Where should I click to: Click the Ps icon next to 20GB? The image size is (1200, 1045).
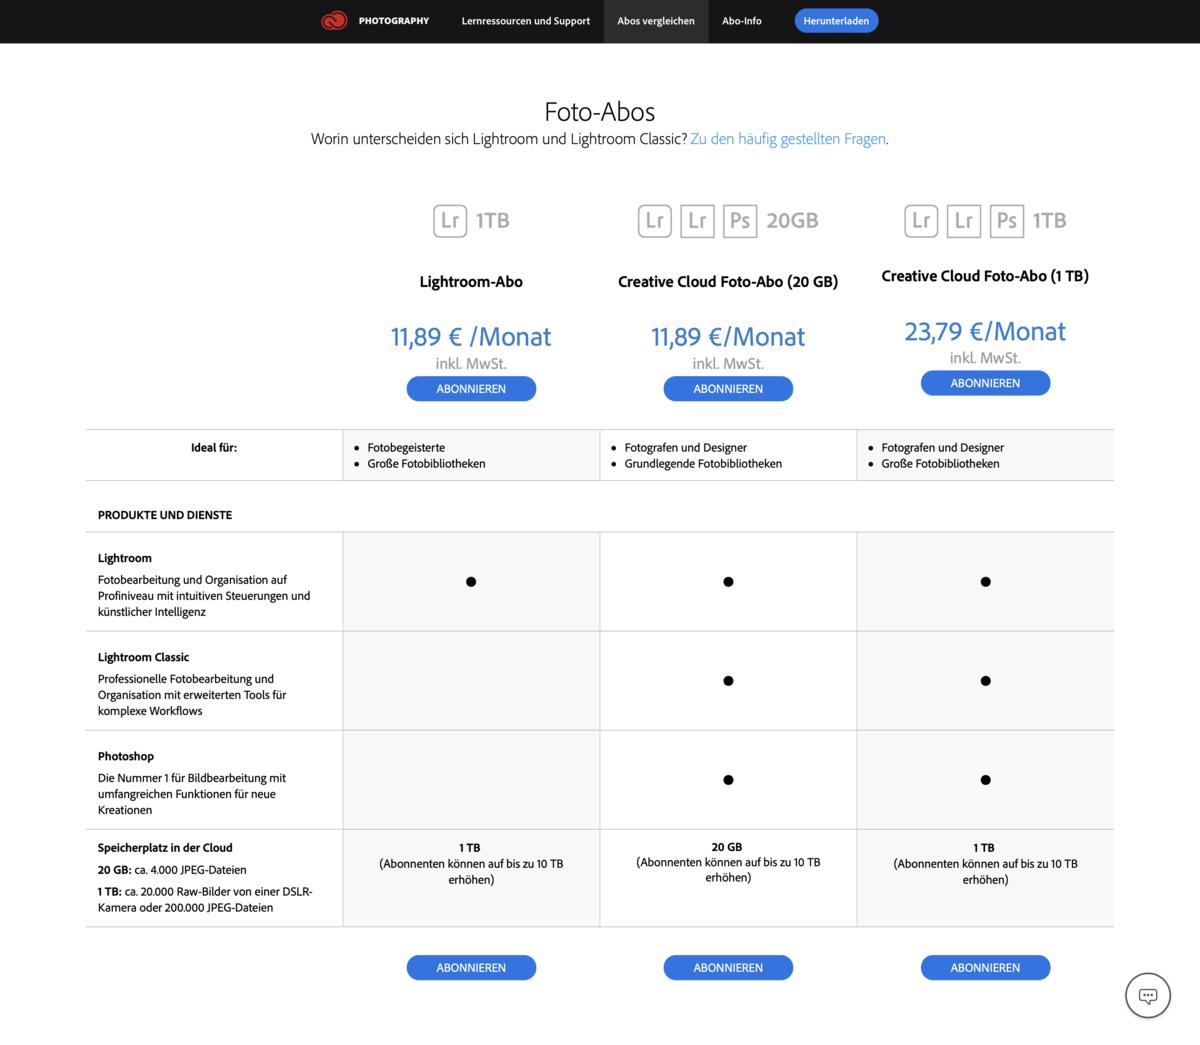pyautogui.click(x=740, y=220)
